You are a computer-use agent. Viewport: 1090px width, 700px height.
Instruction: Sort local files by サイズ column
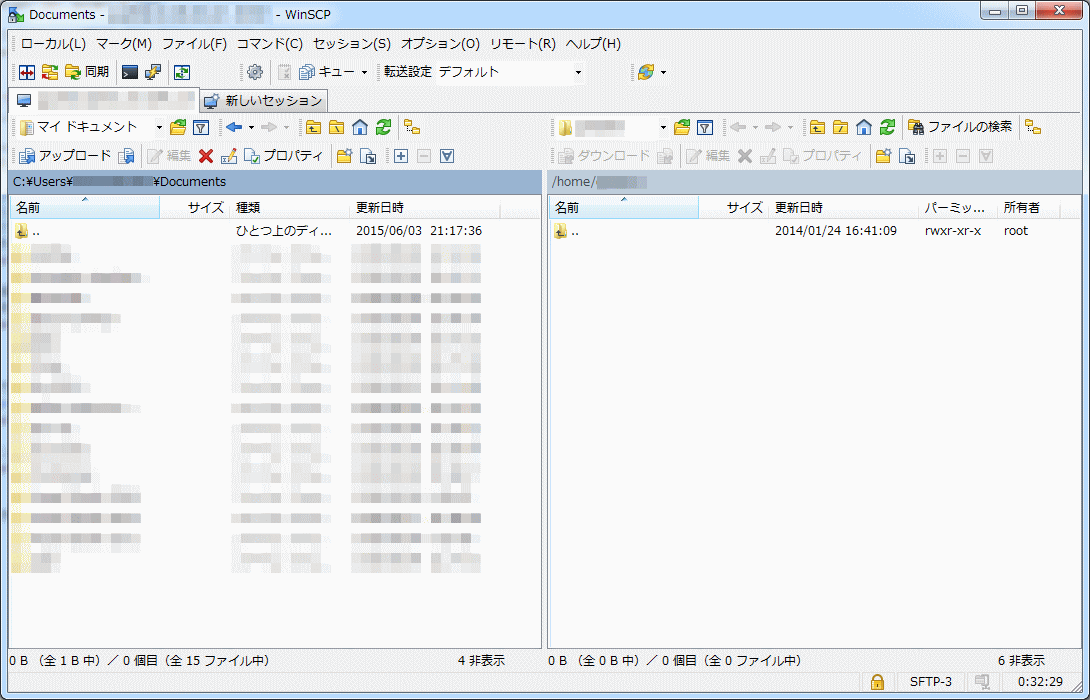point(195,208)
